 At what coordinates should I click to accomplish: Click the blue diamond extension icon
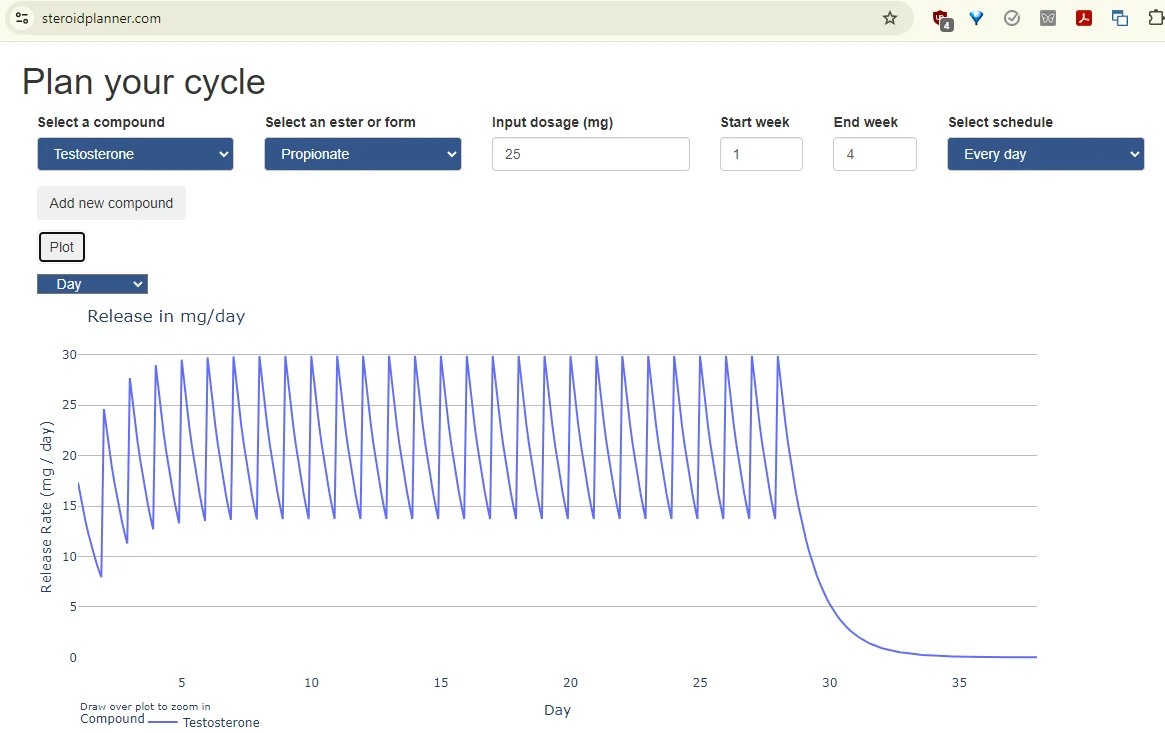tap(976, 18)
